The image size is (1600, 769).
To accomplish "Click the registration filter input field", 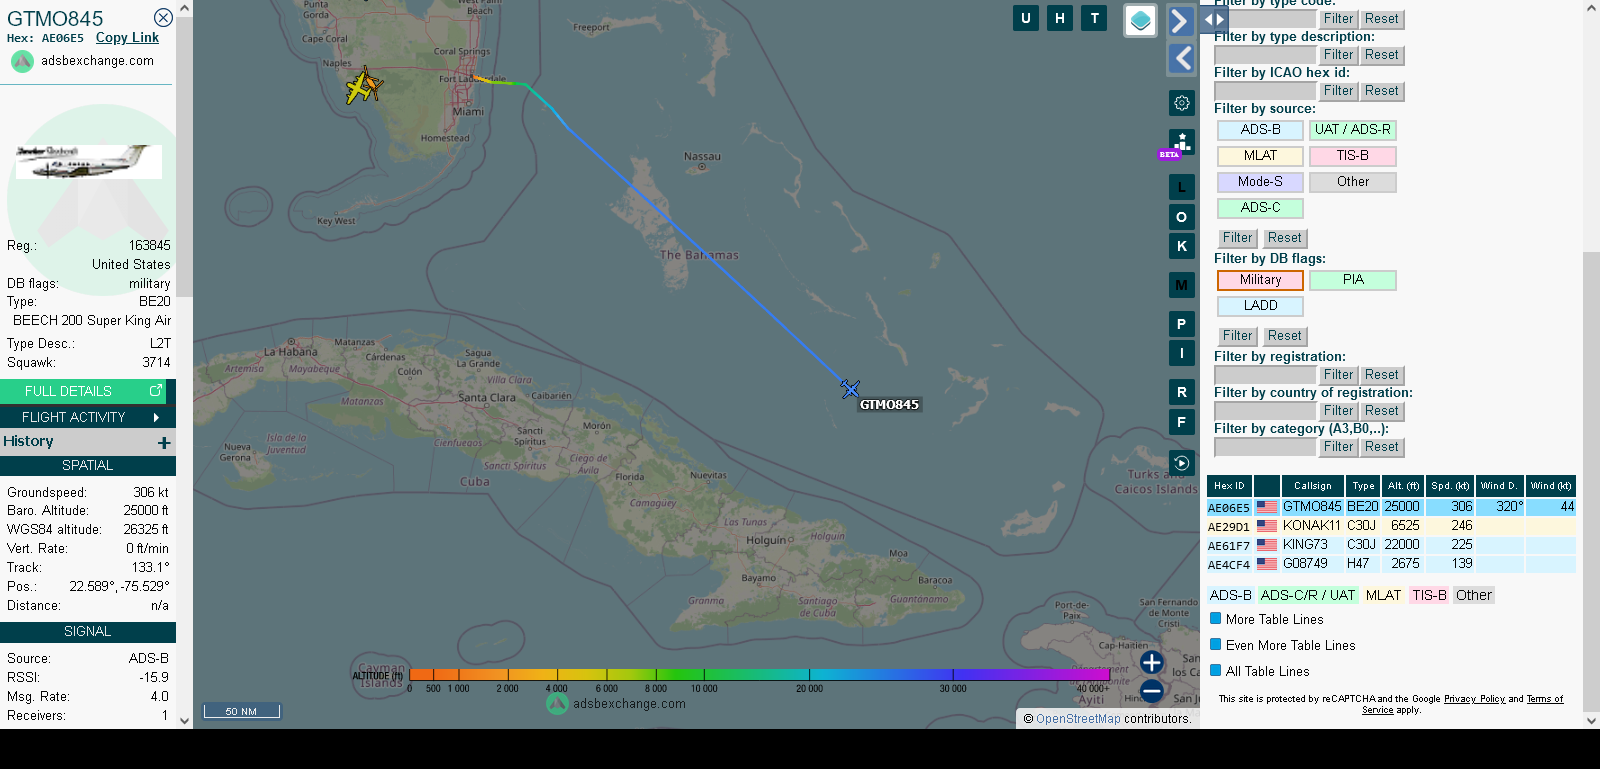I will tap(1265, 375).
